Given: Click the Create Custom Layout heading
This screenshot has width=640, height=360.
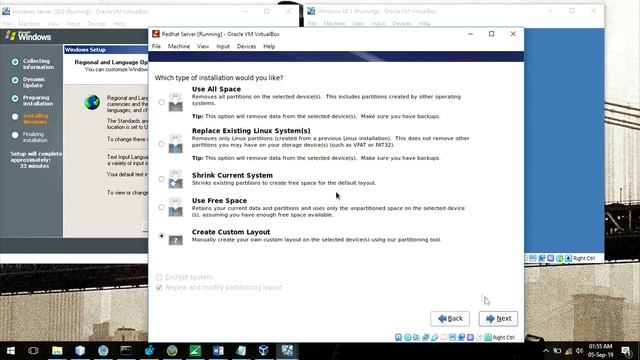Looking at the screenshot, I should point(231,232).
